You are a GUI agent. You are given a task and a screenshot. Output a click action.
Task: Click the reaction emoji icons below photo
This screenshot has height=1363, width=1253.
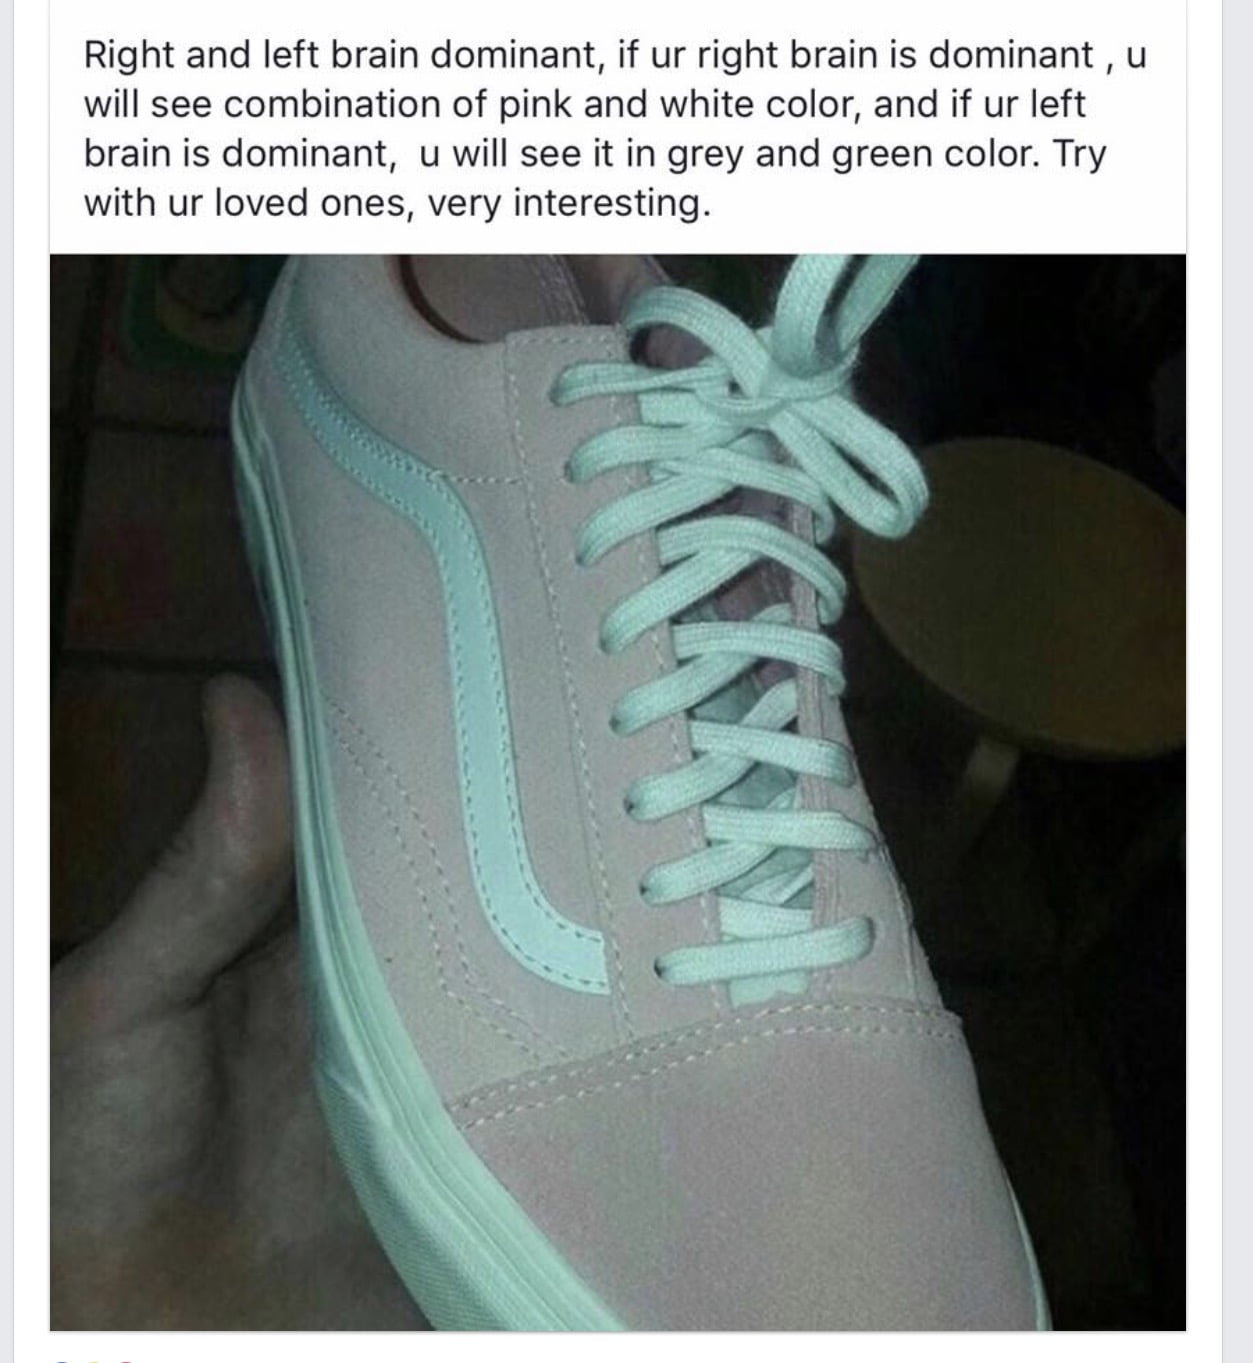coord(95,1359)
